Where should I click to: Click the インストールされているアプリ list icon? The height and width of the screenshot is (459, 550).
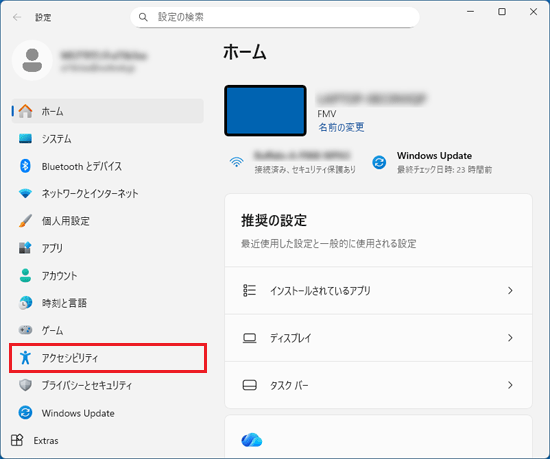pyautogui.click(x=249, y=290)
